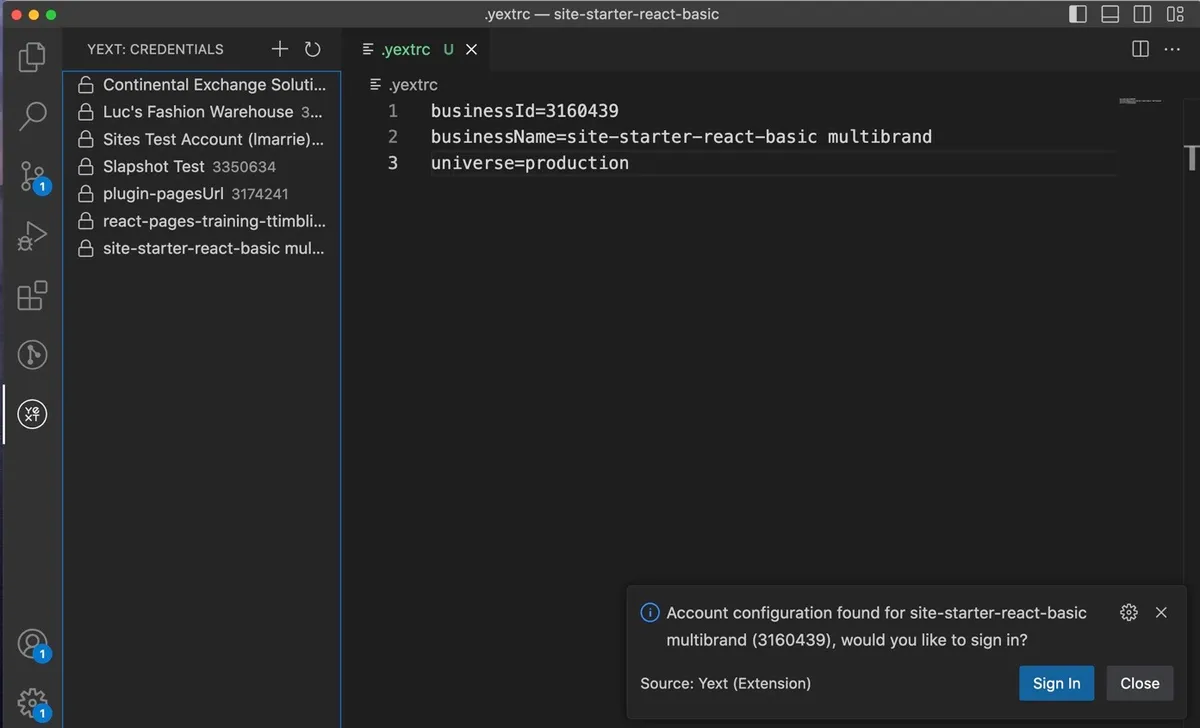Open the notification settings gear
1200x728 pixels.
point(1129,612)
